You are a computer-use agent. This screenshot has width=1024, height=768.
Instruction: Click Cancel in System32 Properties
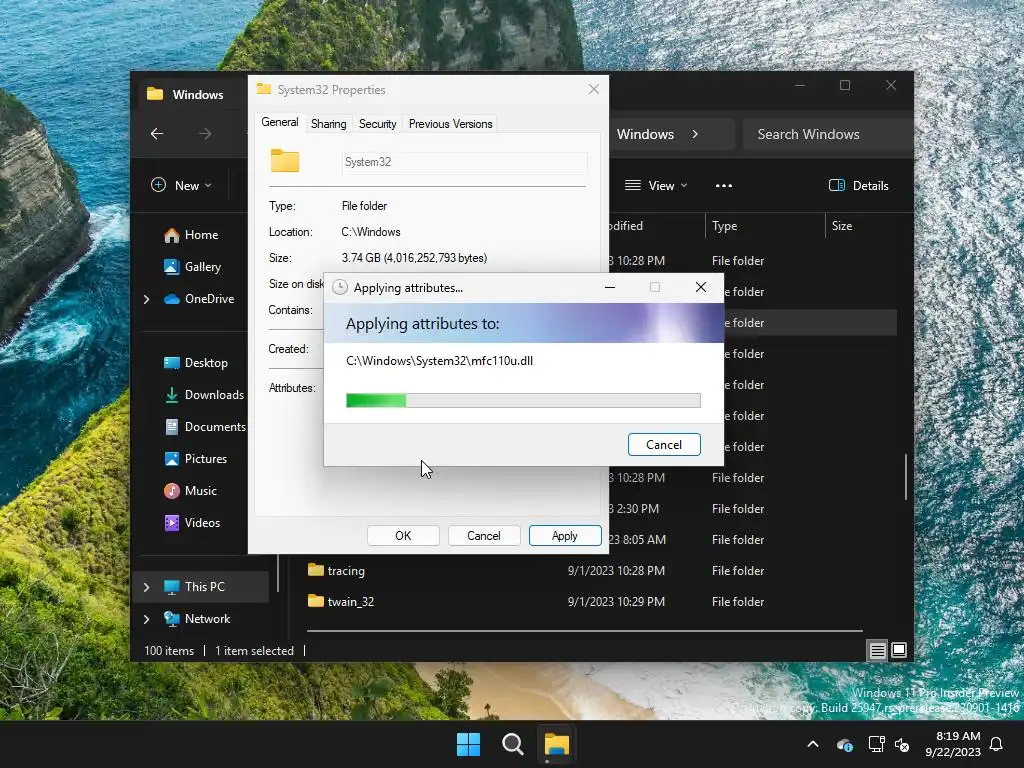tap(483, 536)
